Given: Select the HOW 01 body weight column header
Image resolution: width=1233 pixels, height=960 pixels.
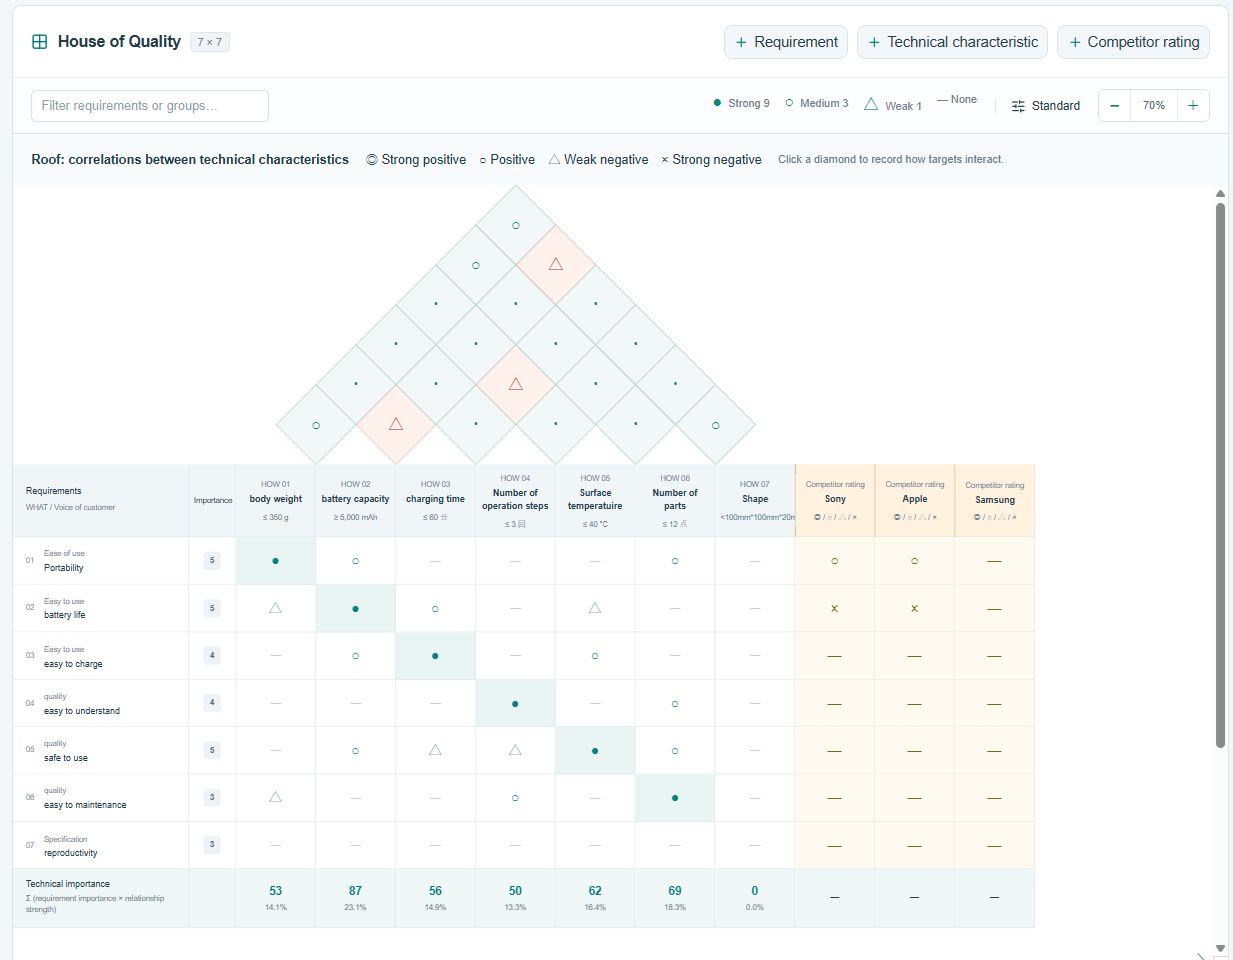Looking at the screenshot, I should coord(276,500).
